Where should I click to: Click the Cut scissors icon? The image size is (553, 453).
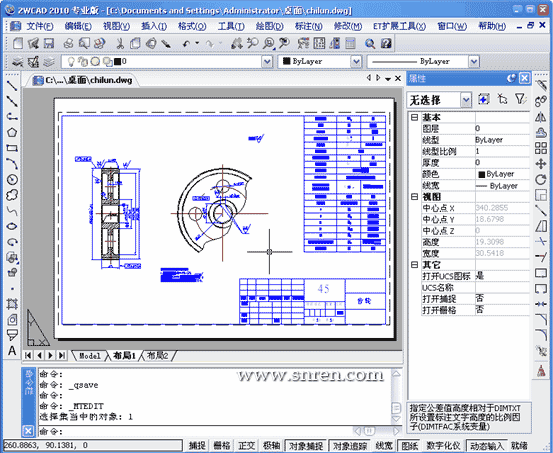point(120,43)
